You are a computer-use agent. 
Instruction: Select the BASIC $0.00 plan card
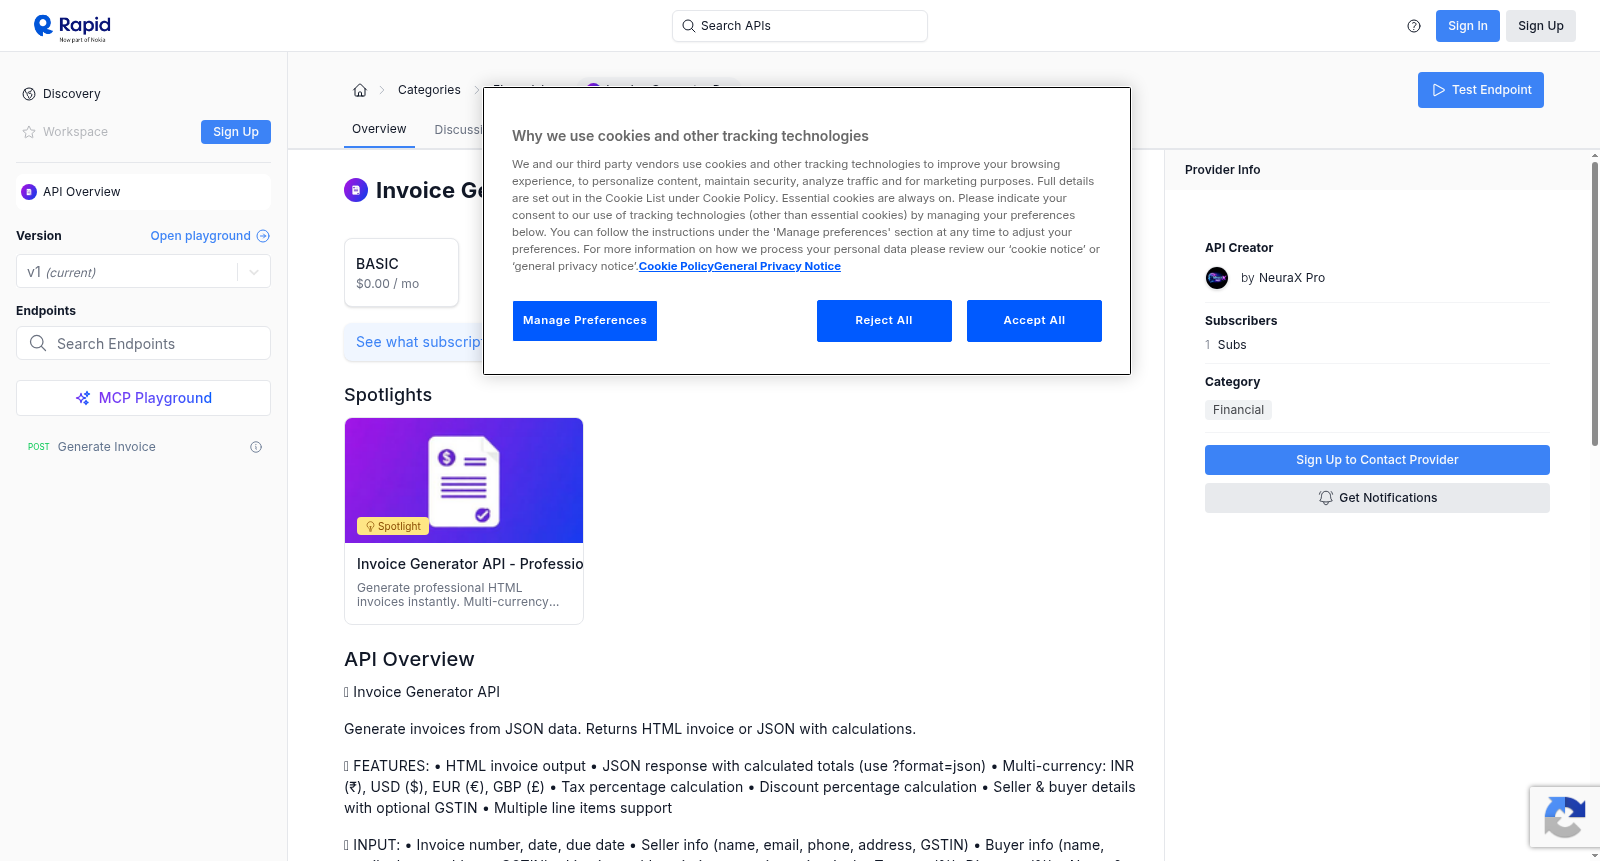tap(402, 272)
